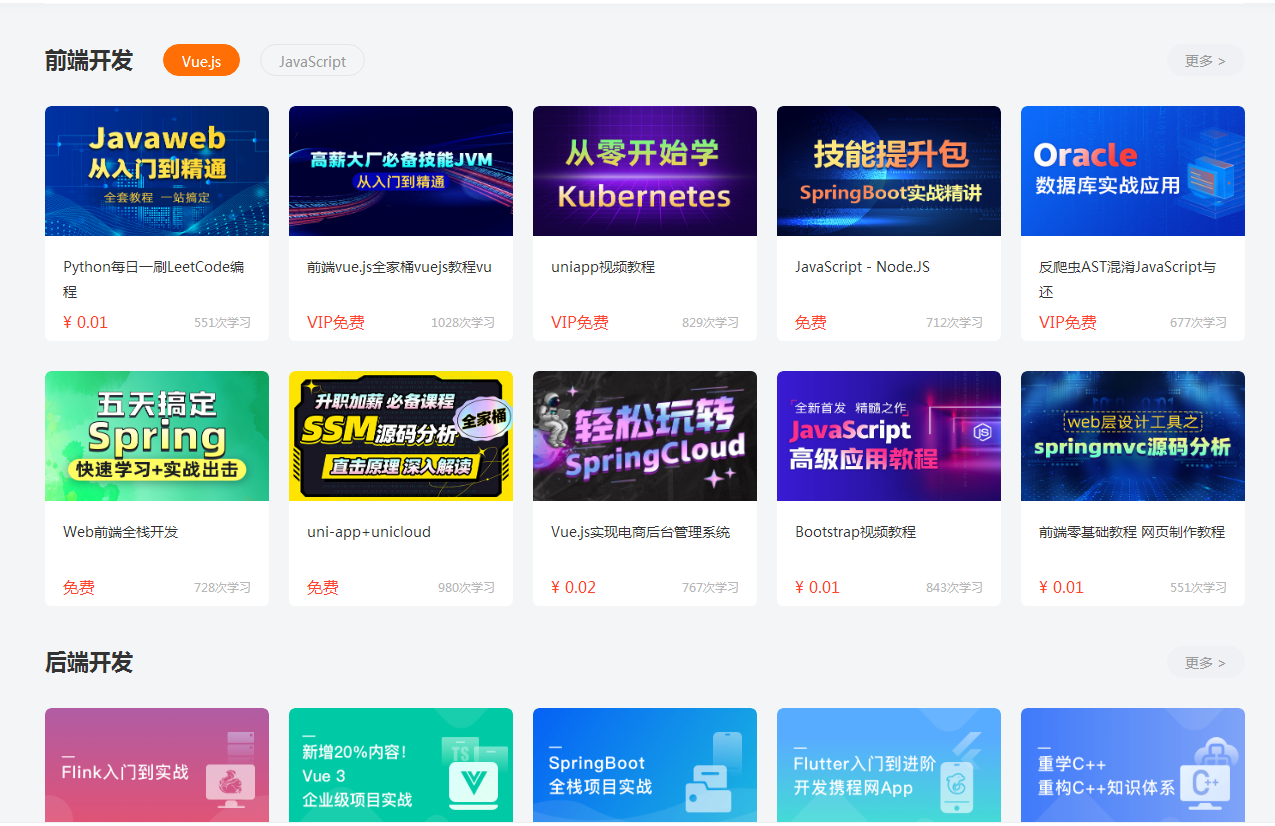Click the ¥ 0.01 price under Python每日一刷LeetCode
This screenshot has height=826, width=1275.
85,322
